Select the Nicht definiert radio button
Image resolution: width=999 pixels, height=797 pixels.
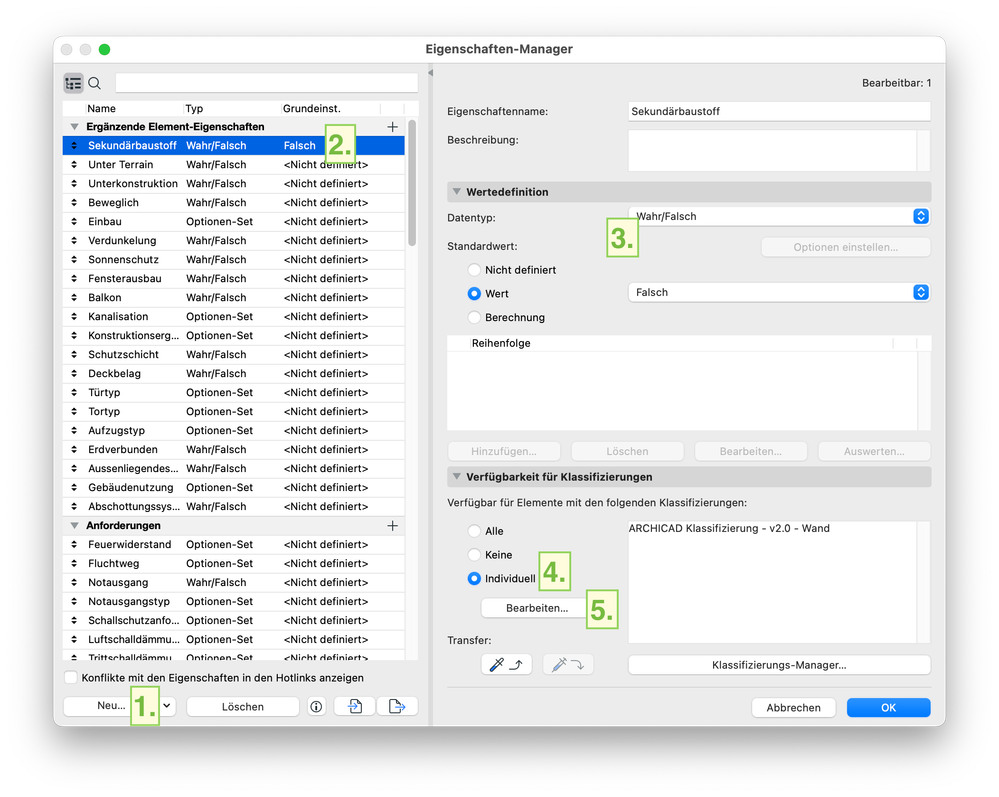point(474,269)
